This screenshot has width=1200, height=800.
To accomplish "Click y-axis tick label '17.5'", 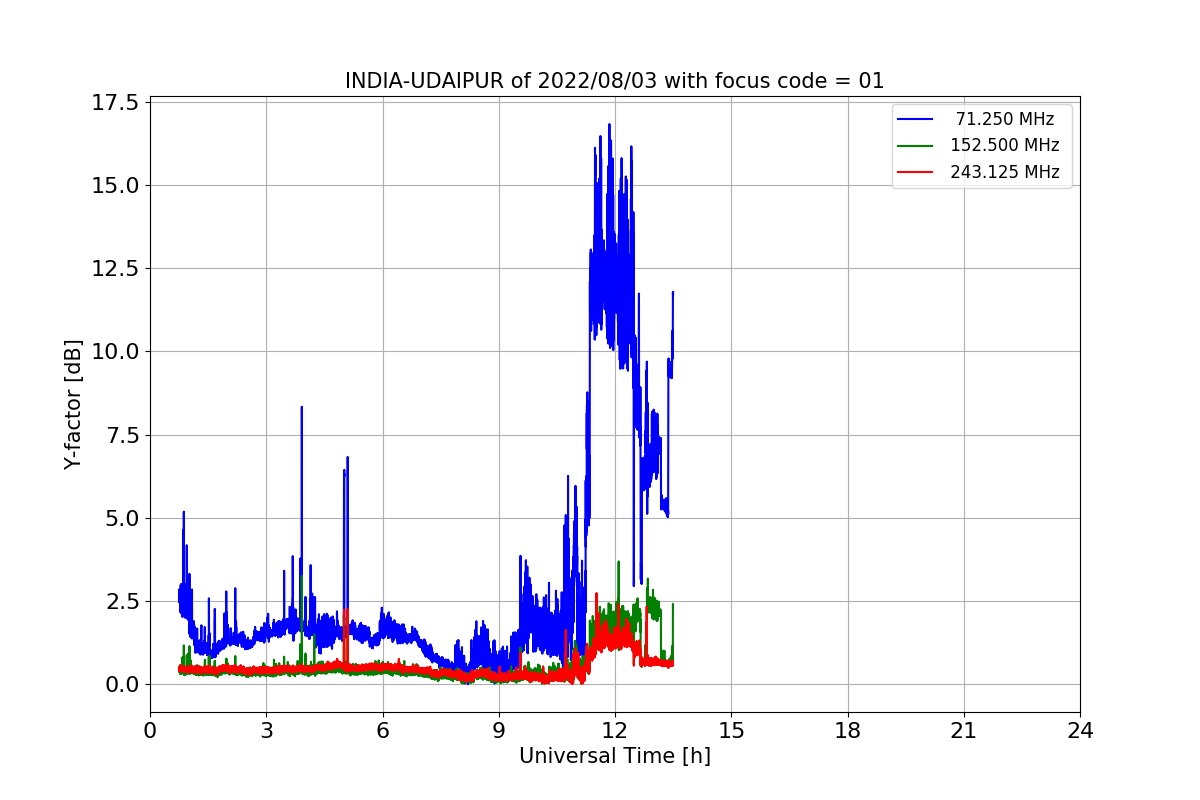I will [118, 103].
